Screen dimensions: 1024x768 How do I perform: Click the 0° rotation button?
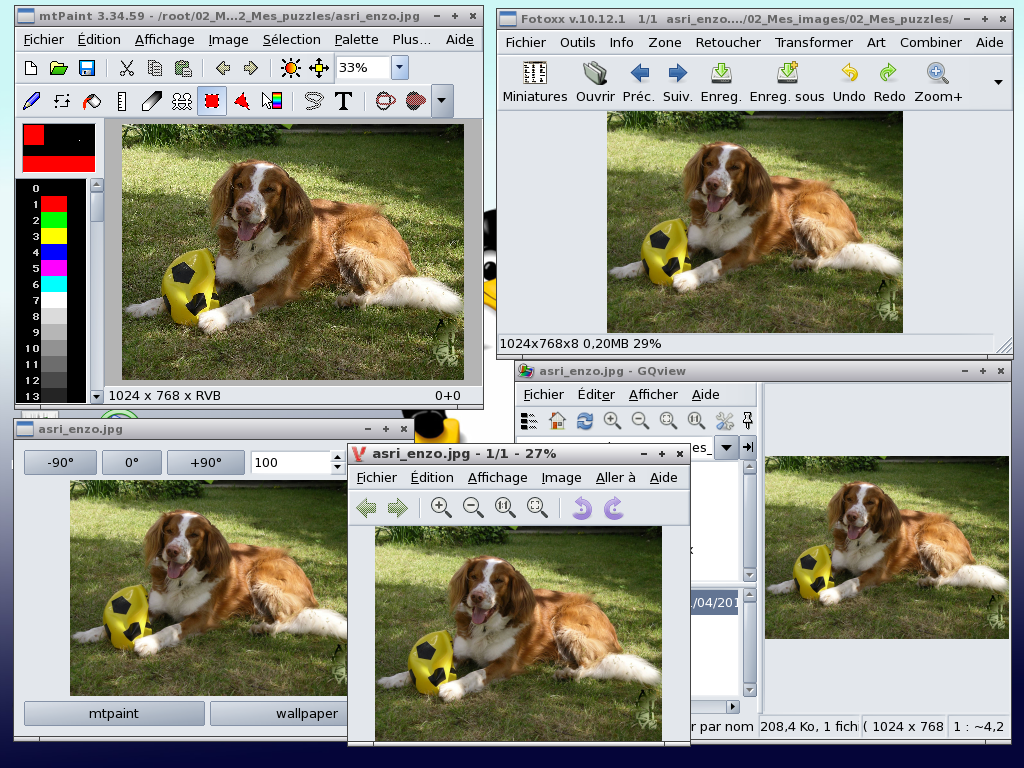point(132,462)
